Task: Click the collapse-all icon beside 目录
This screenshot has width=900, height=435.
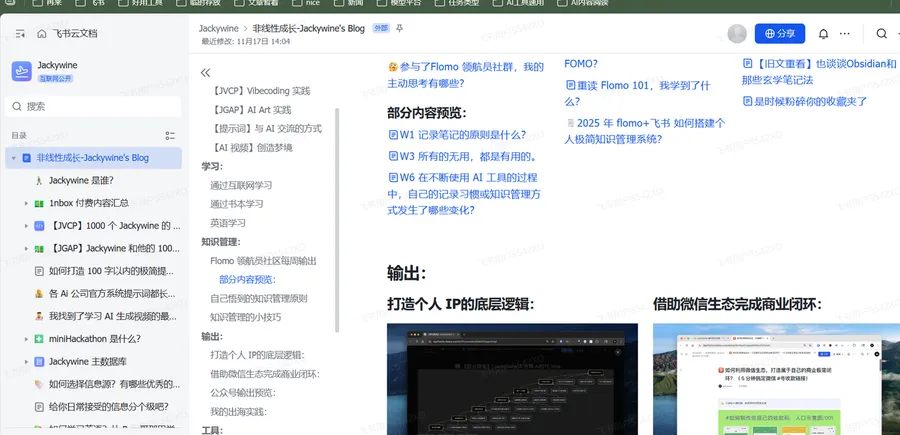Action: coord(170,136)
